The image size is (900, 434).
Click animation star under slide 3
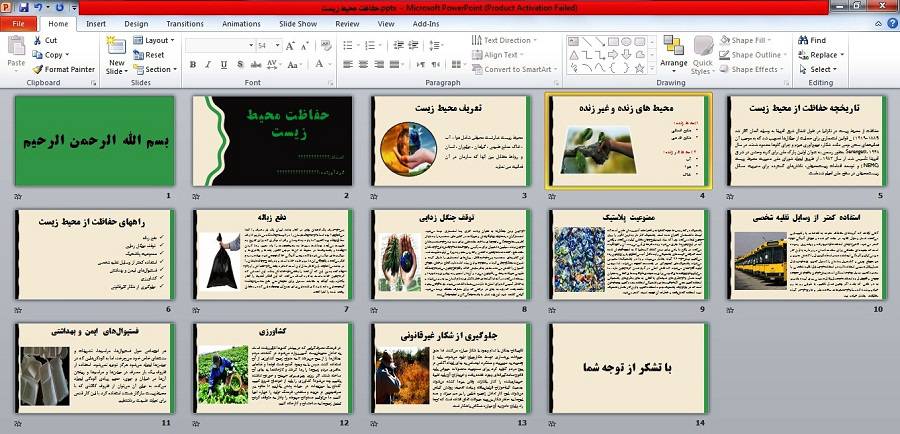(374, 196)
